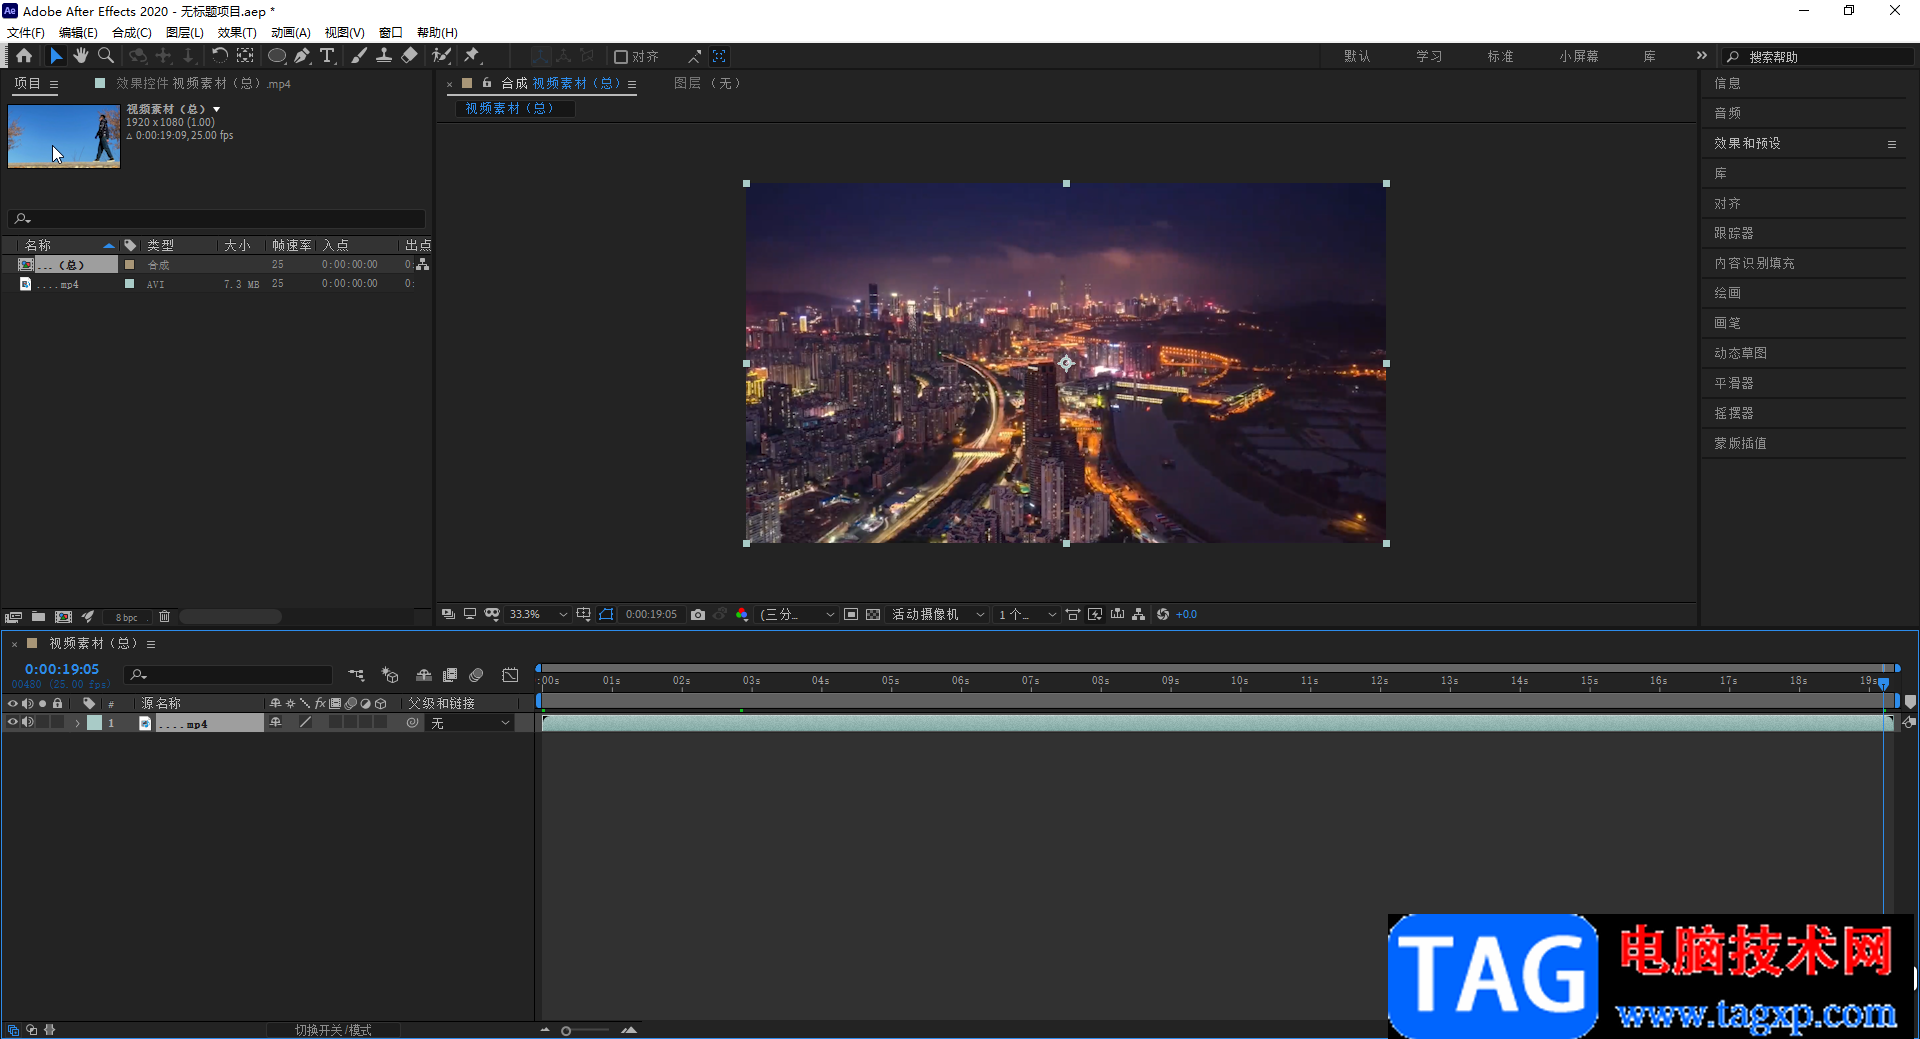The width and height of the screenshot is (1920, 1039).
Task: Select the Pen tool
Action: [302, 56]
